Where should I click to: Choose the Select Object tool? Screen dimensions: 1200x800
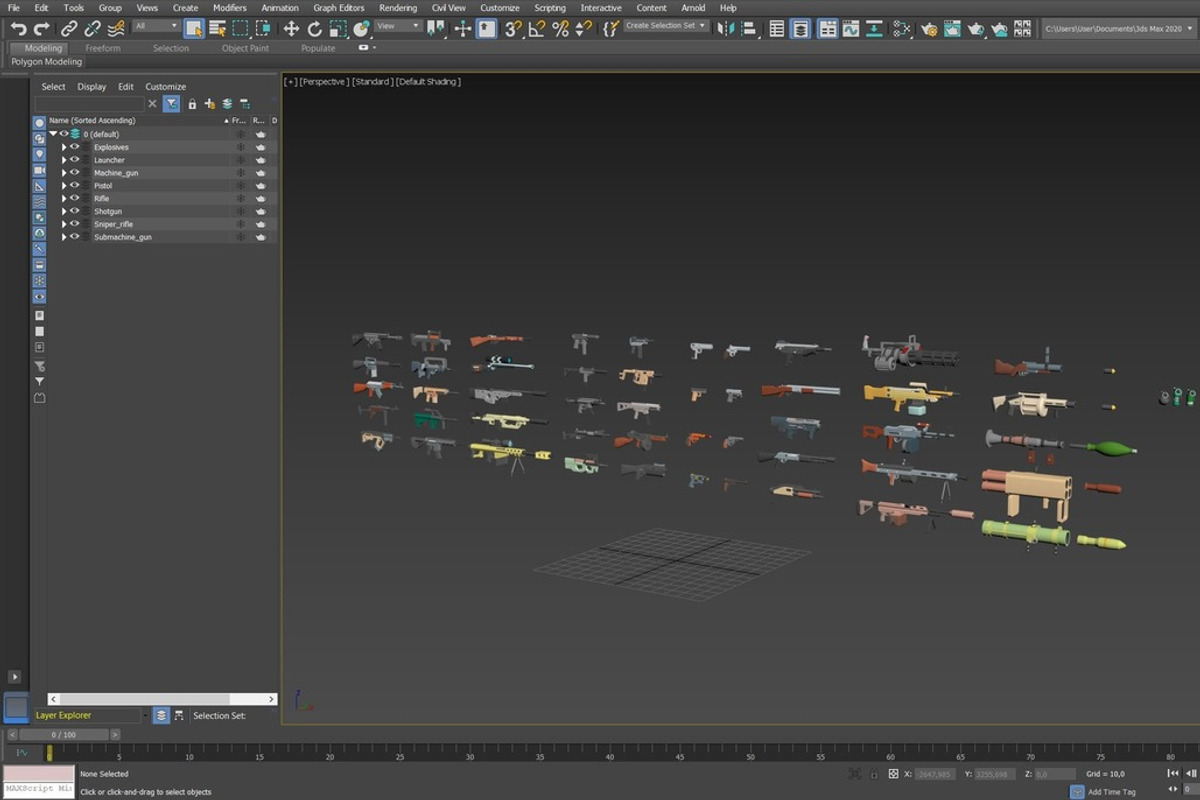[194, 29]
